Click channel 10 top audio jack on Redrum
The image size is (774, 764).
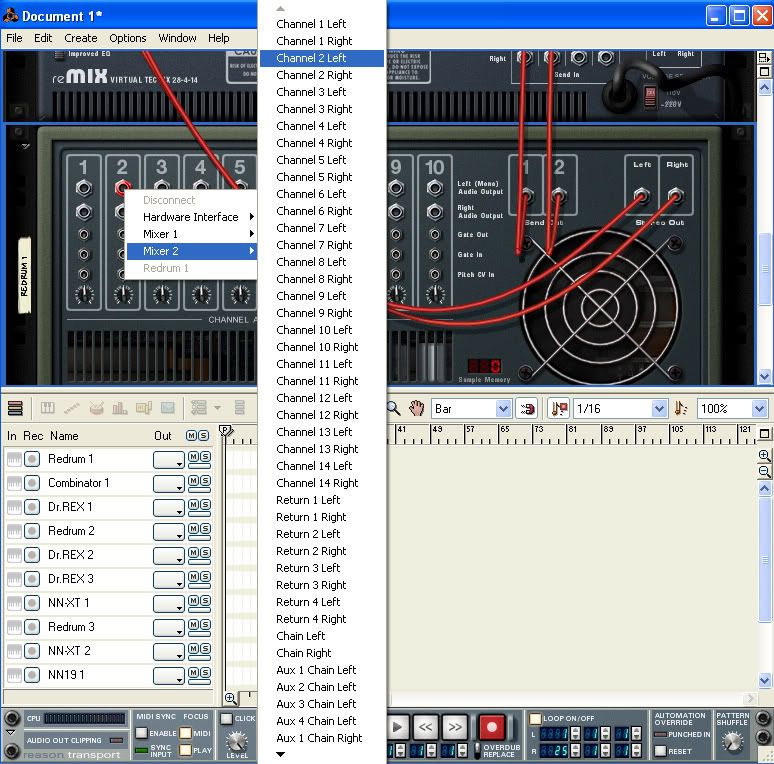[434, 188]
